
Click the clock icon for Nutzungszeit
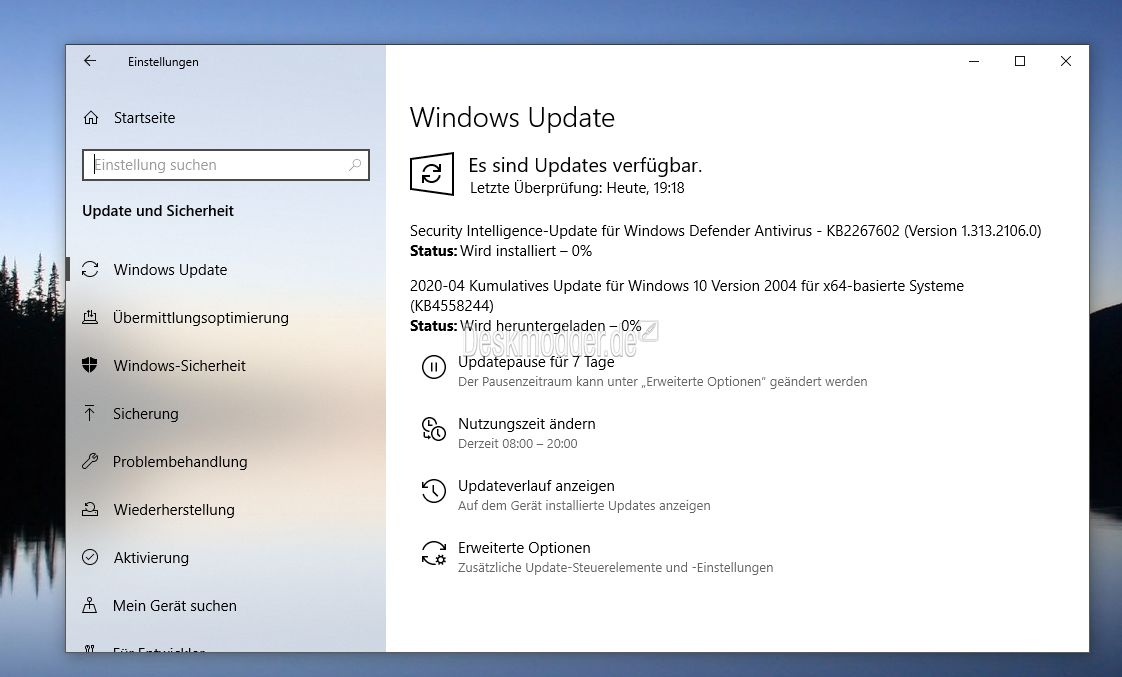coord(434,429)
